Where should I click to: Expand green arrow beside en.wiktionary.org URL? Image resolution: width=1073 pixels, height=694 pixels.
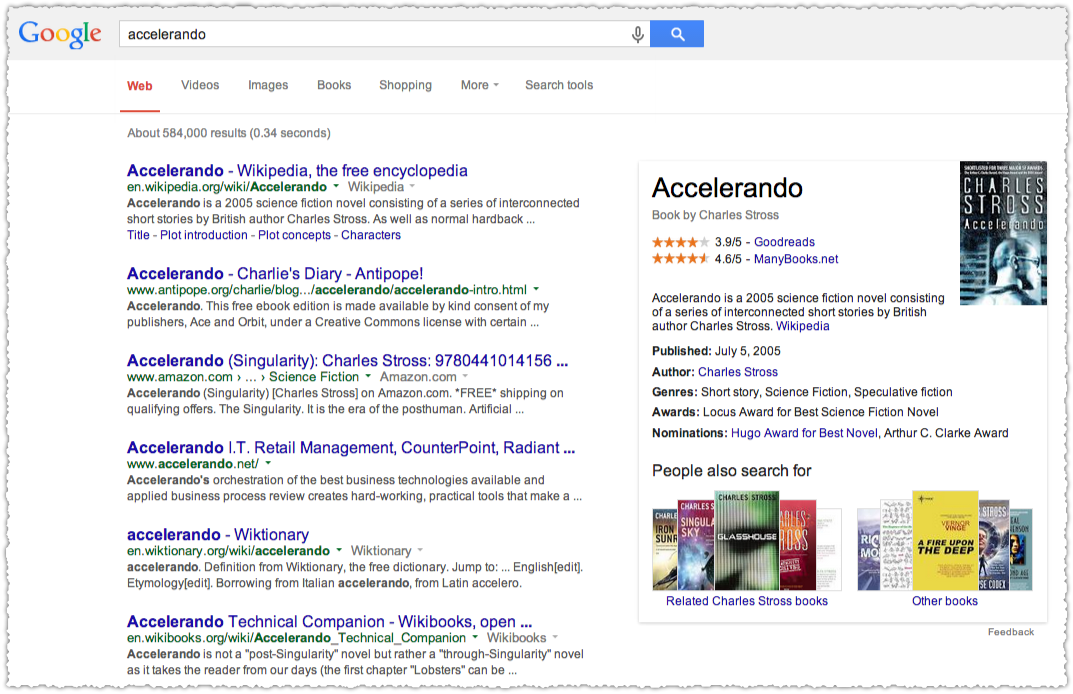[x=339, y=550]
